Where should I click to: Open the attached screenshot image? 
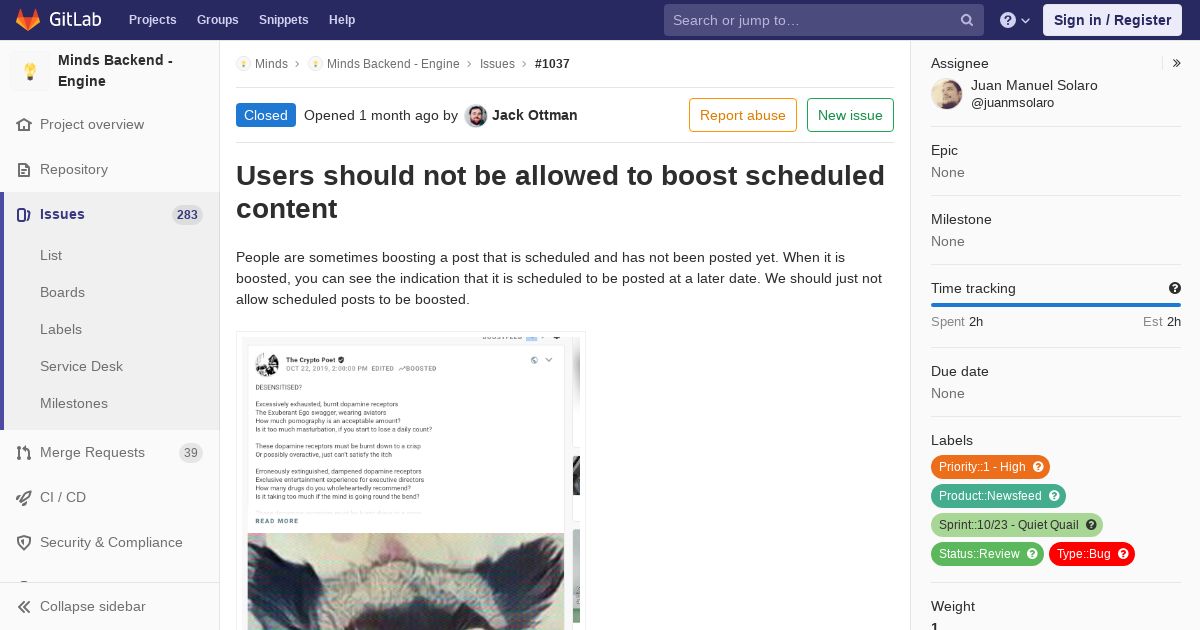tap(411, 481)
